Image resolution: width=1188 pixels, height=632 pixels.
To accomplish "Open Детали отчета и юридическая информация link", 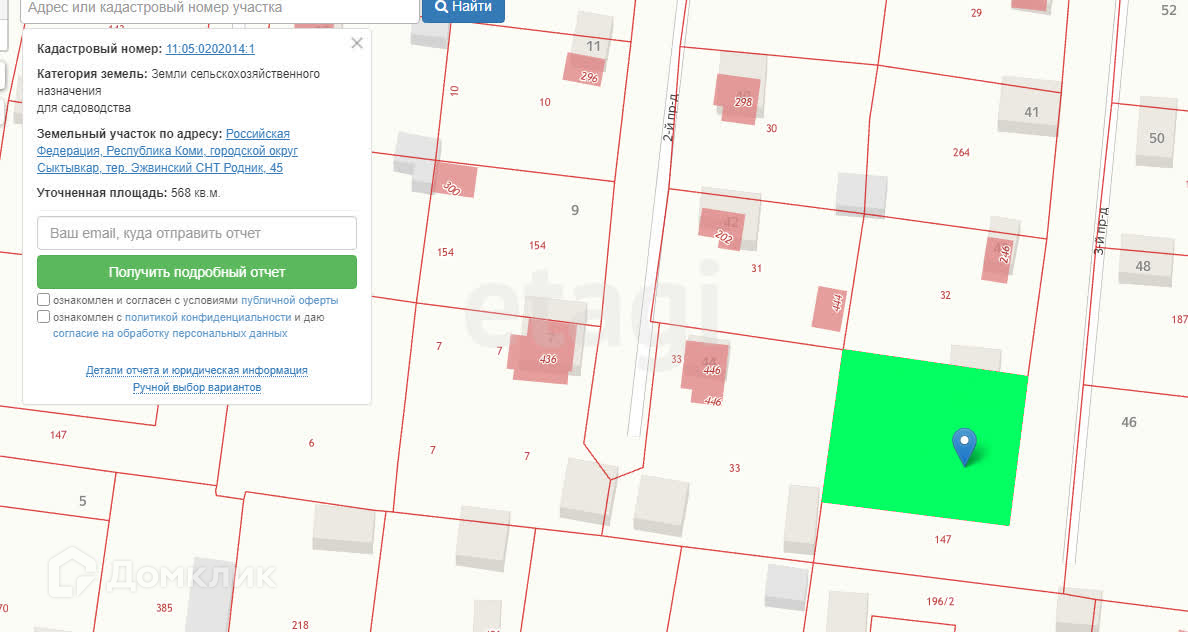I will 197,371.
